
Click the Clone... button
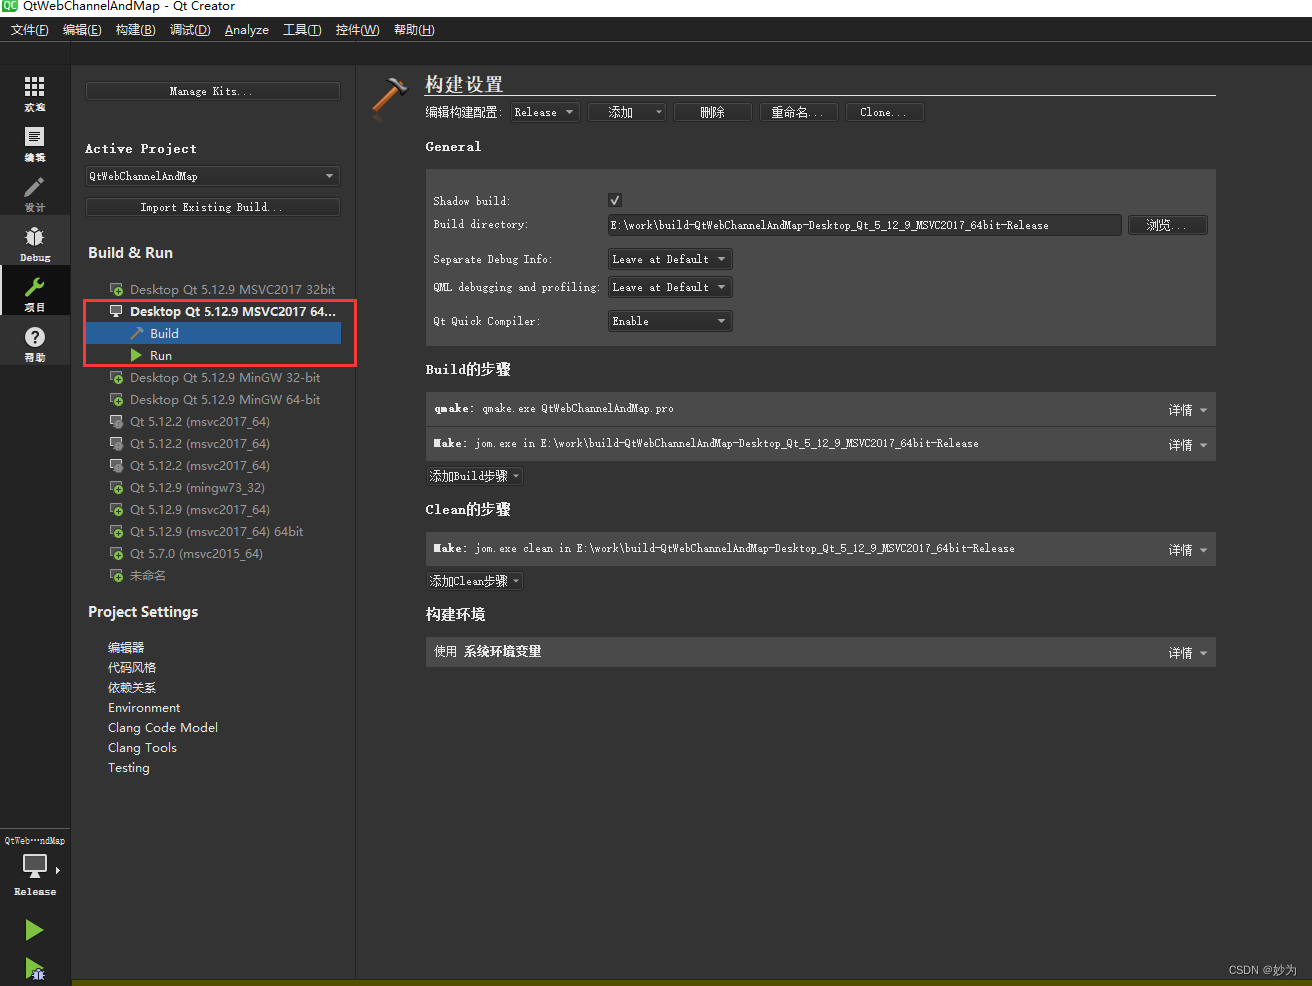(x=885, y=112)
